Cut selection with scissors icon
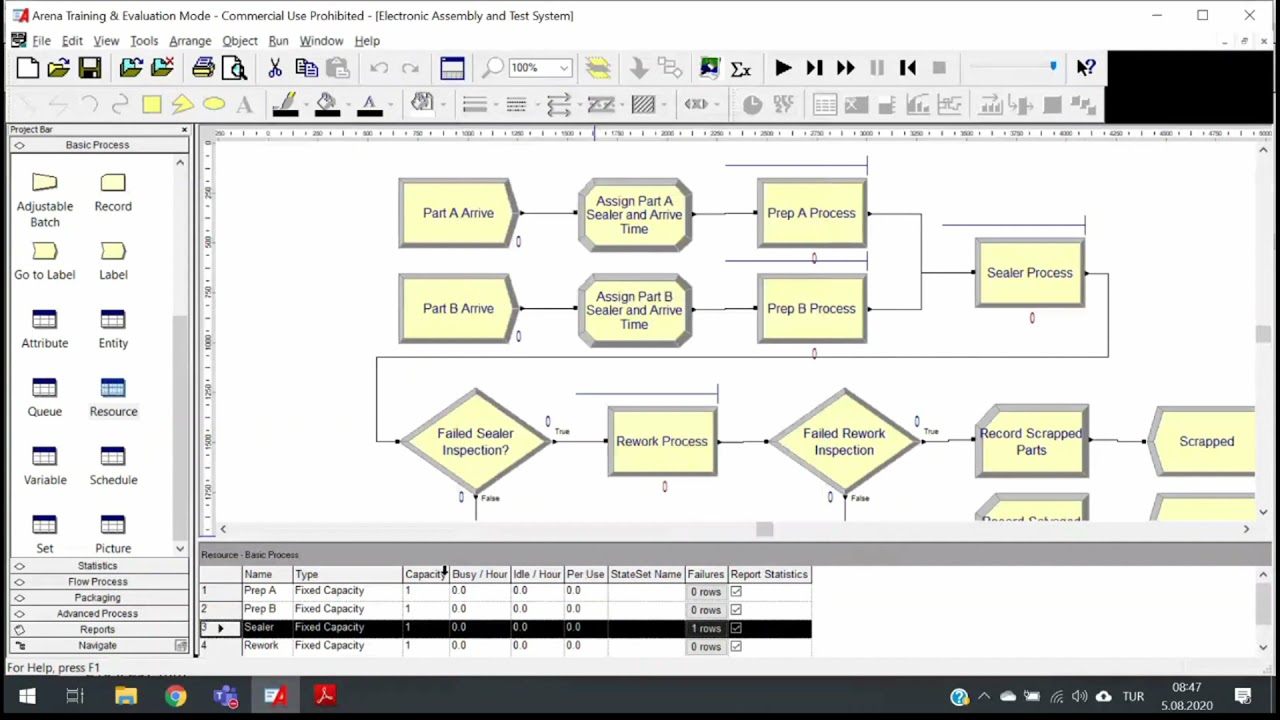 (275, 68)
